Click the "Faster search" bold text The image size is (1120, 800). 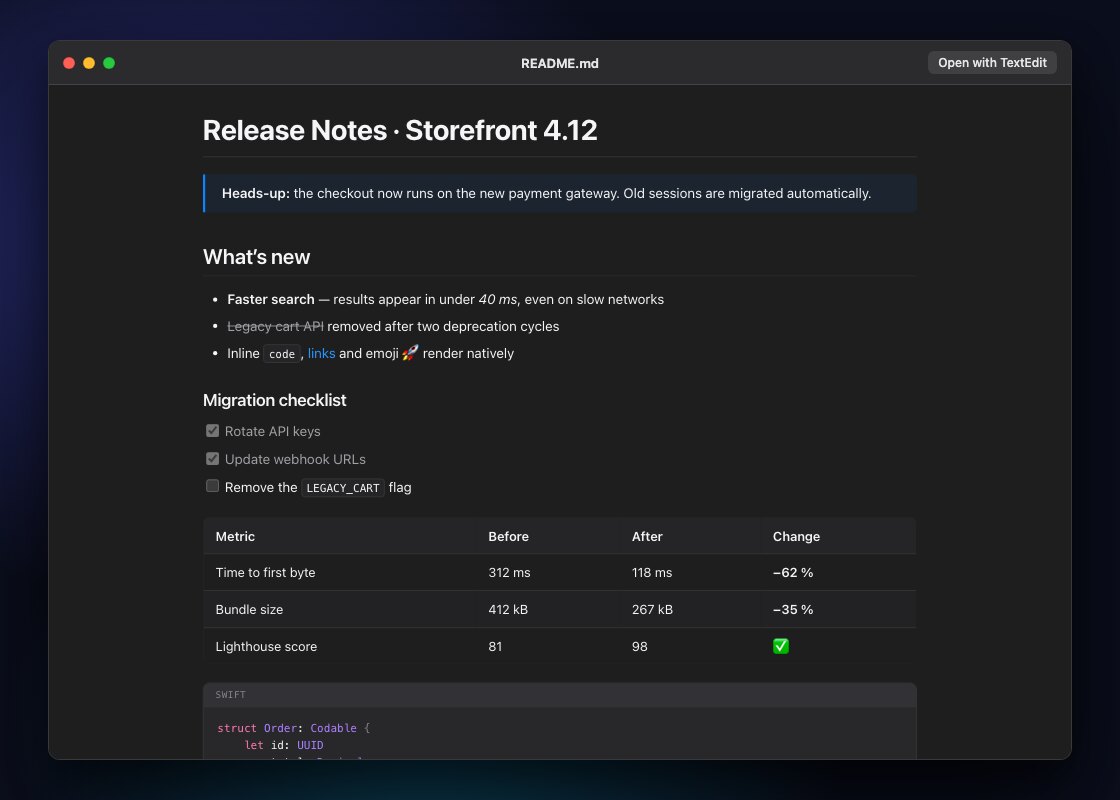271,299
